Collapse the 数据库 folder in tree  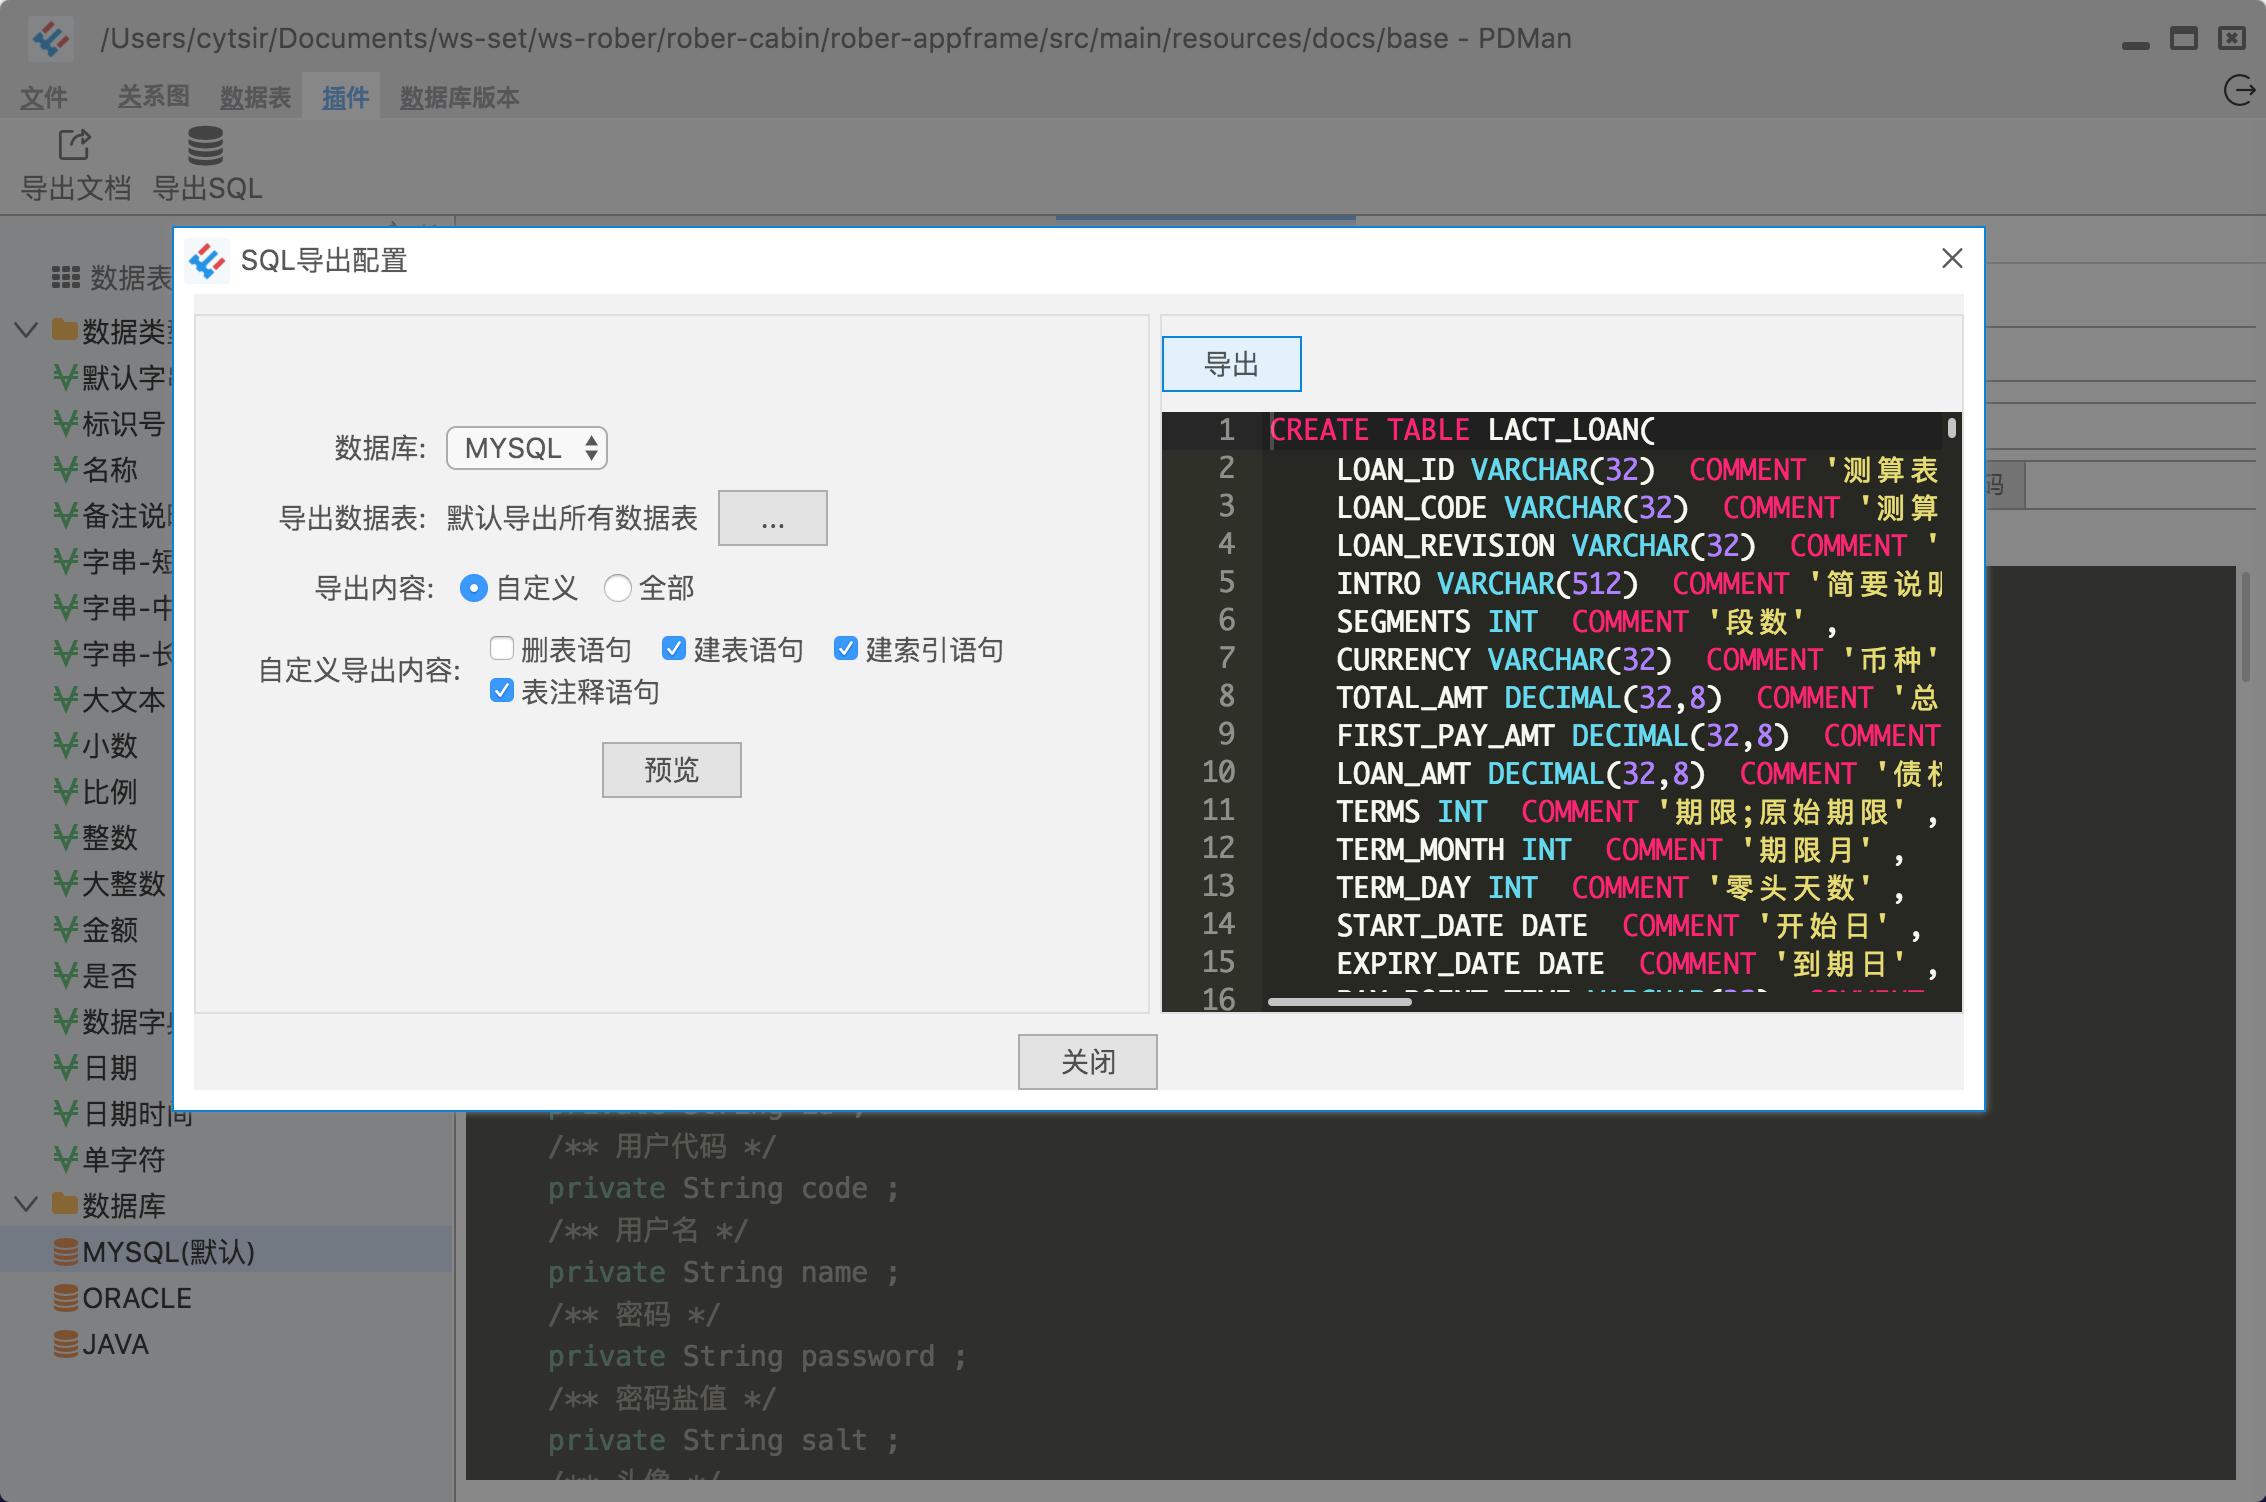point(27,1203)
